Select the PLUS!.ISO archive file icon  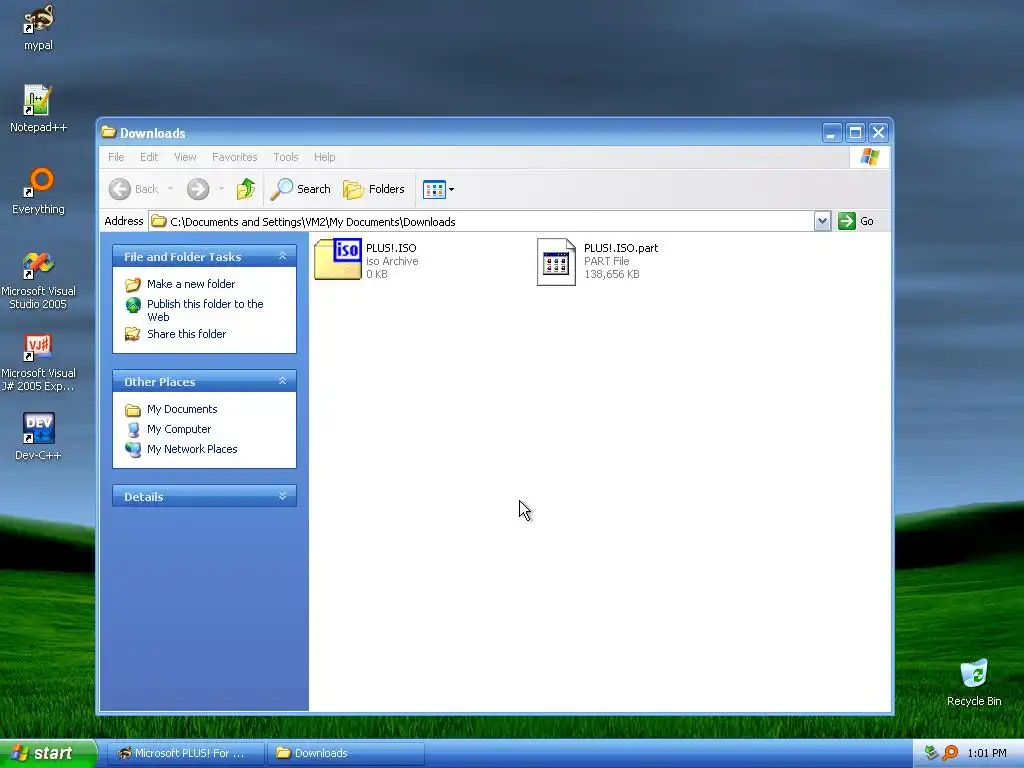(338, 259)
